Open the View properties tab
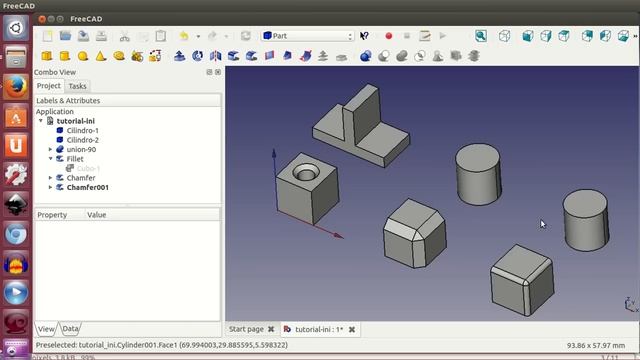 click(x=46, y=329)
